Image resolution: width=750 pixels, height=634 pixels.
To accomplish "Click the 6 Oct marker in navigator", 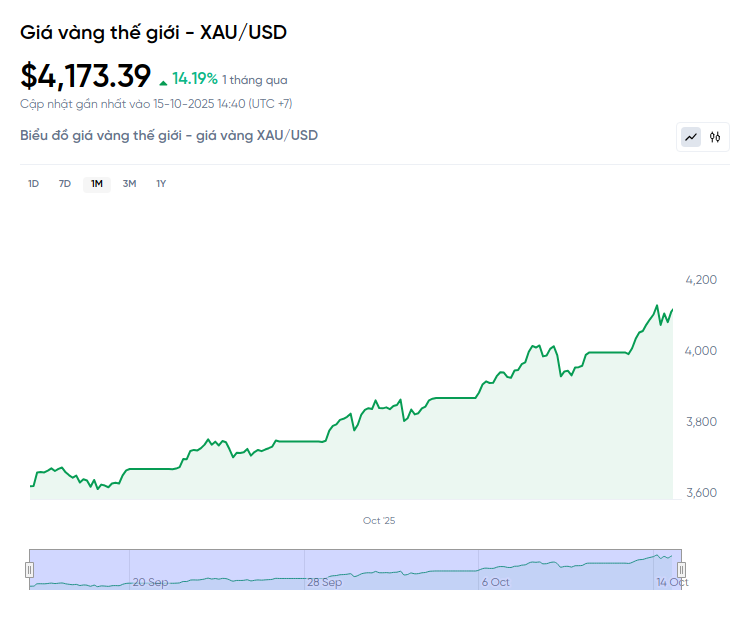I will pos(495,582).
